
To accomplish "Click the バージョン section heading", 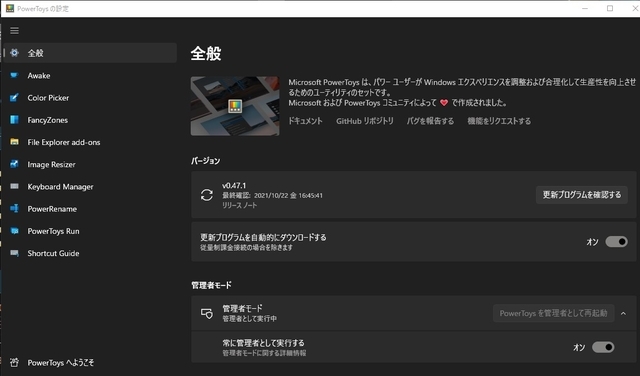I will click(x=206, y=161).
